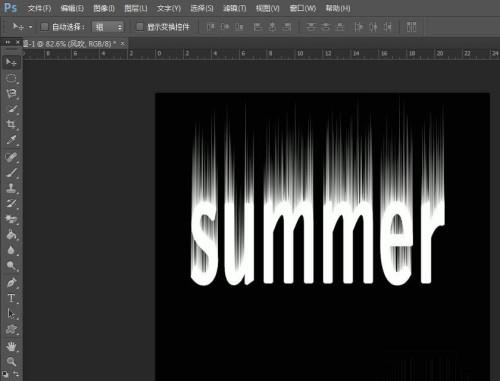Select the Hand tool
The height and width of the screenshot is (381, 500).
point(11,346)
